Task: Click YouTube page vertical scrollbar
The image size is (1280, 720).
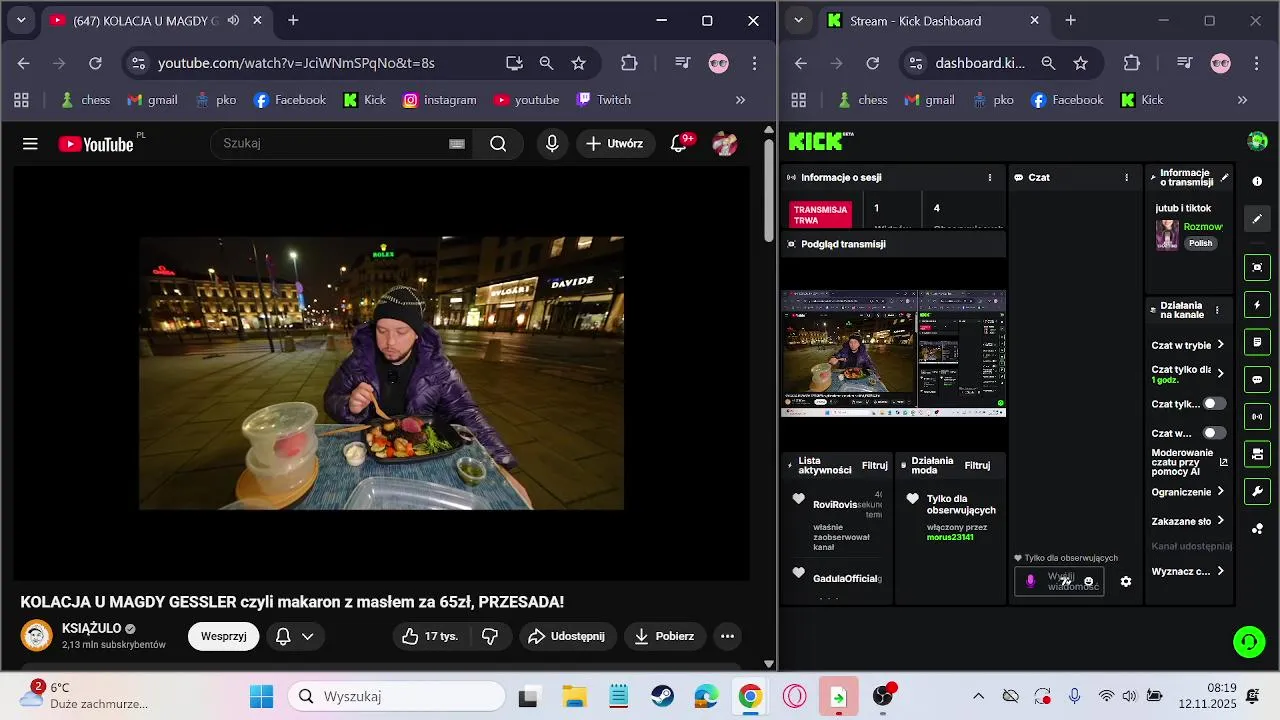Action: click(768, 190)
